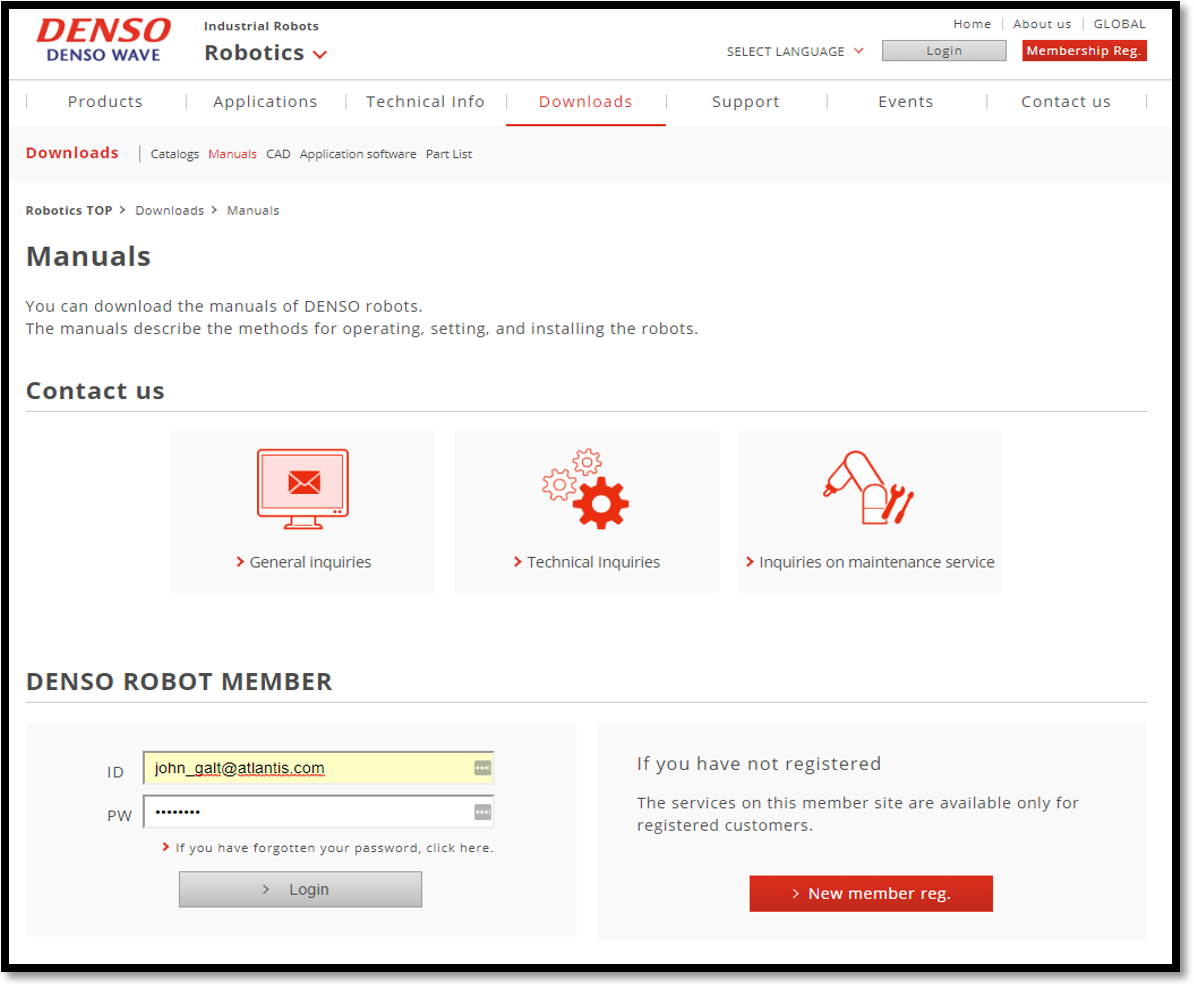The image size is (1194, 984).
Task: Expand the Robotics dropdown in the header
Action: click(265, 52)
